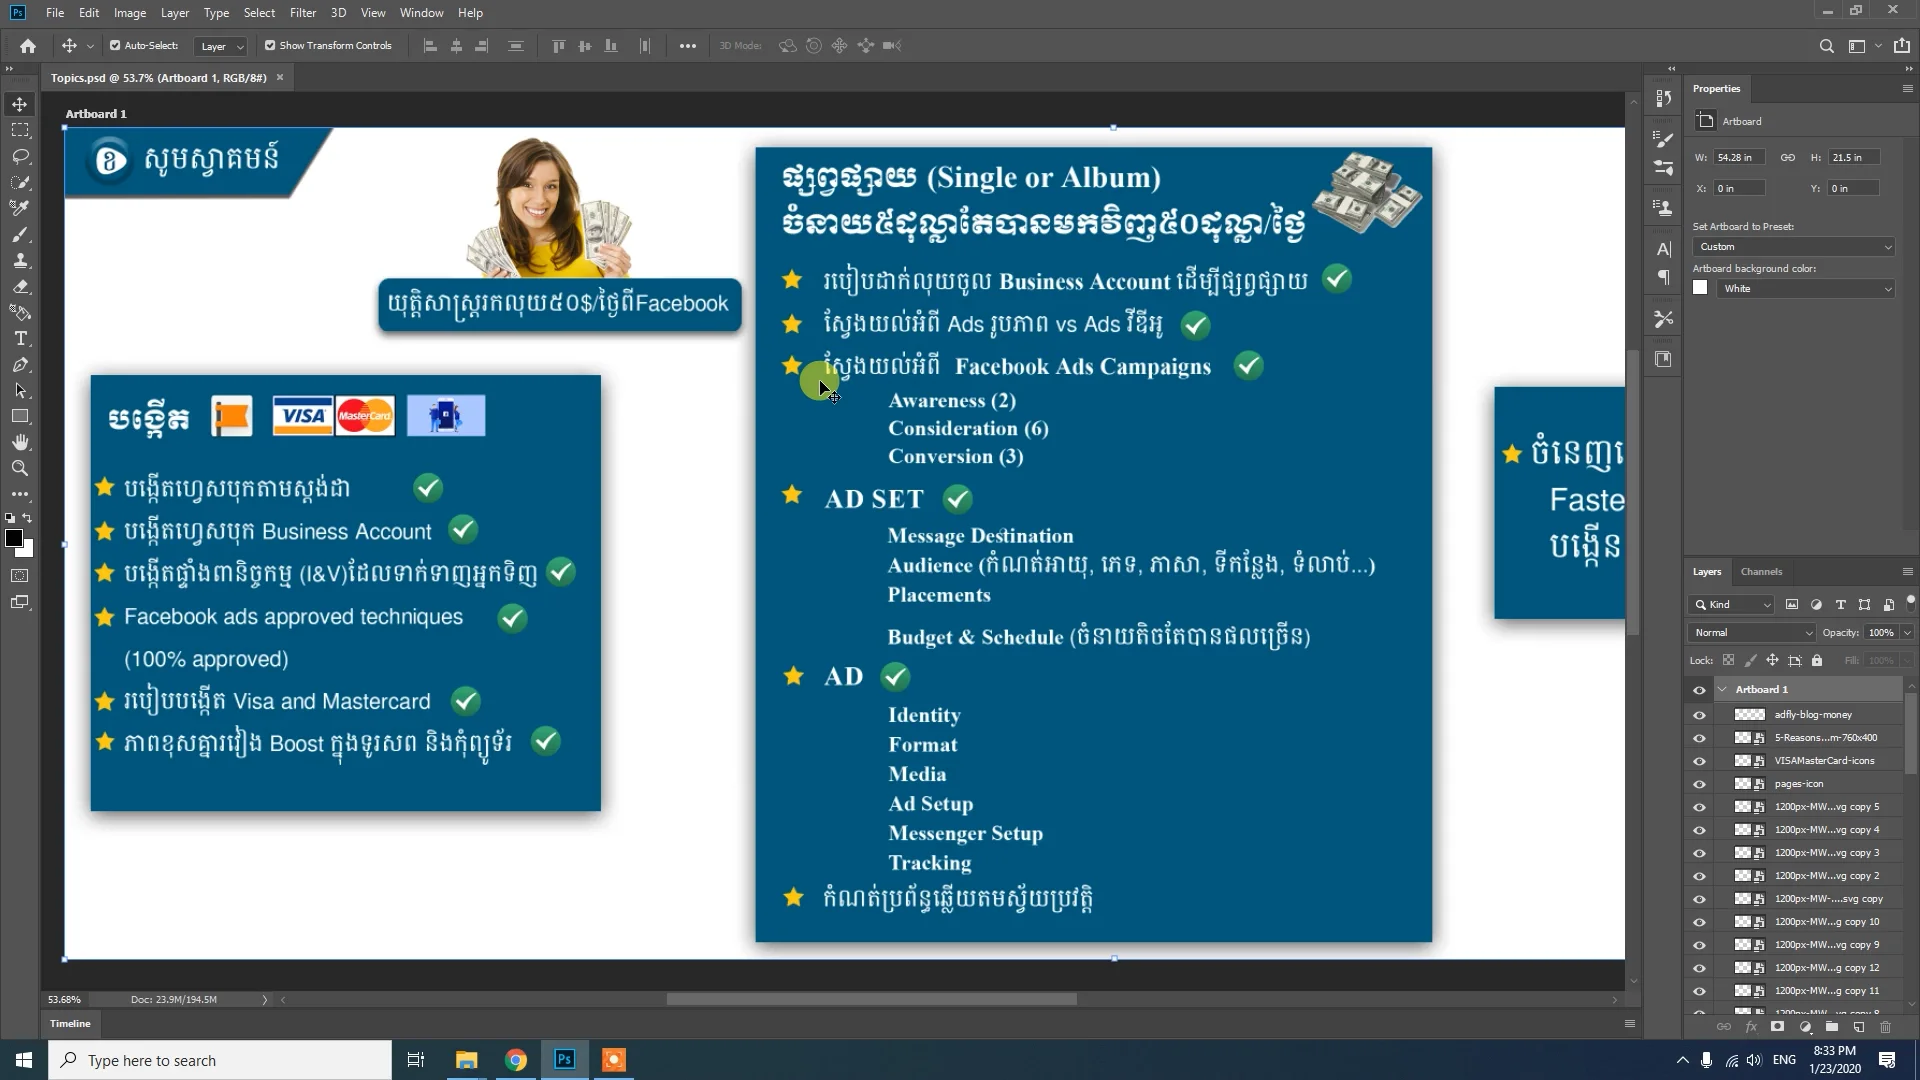
Task: Select the Move tool
Action: (20, 104)
